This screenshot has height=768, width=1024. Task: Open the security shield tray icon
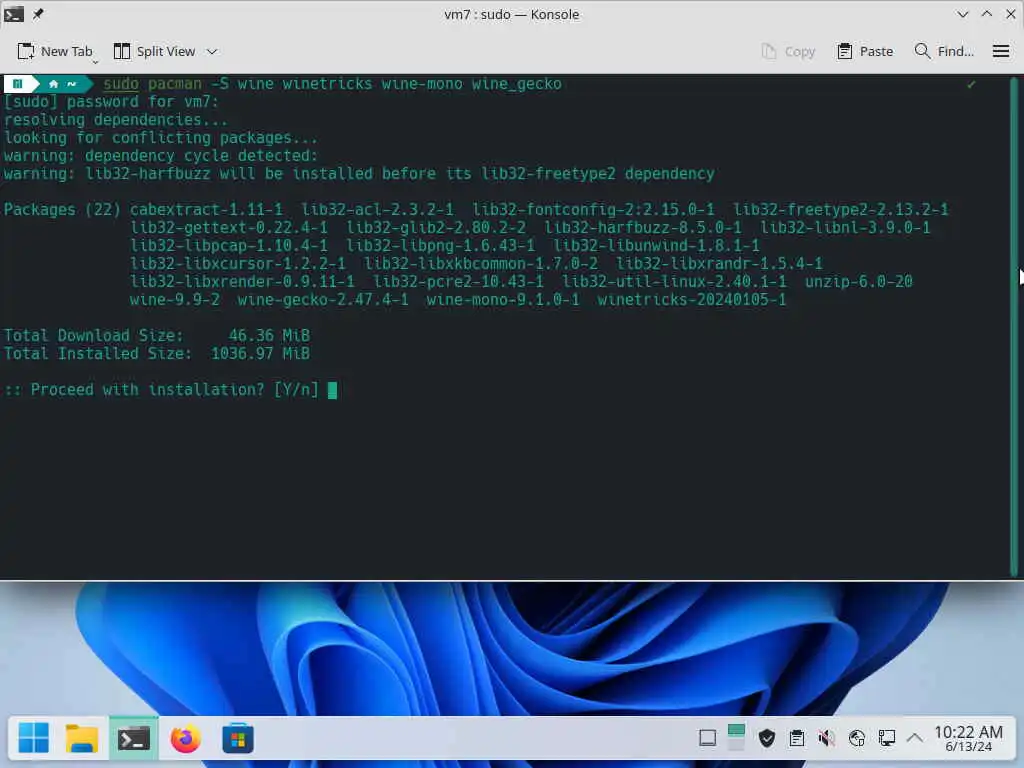coord(767,739)
